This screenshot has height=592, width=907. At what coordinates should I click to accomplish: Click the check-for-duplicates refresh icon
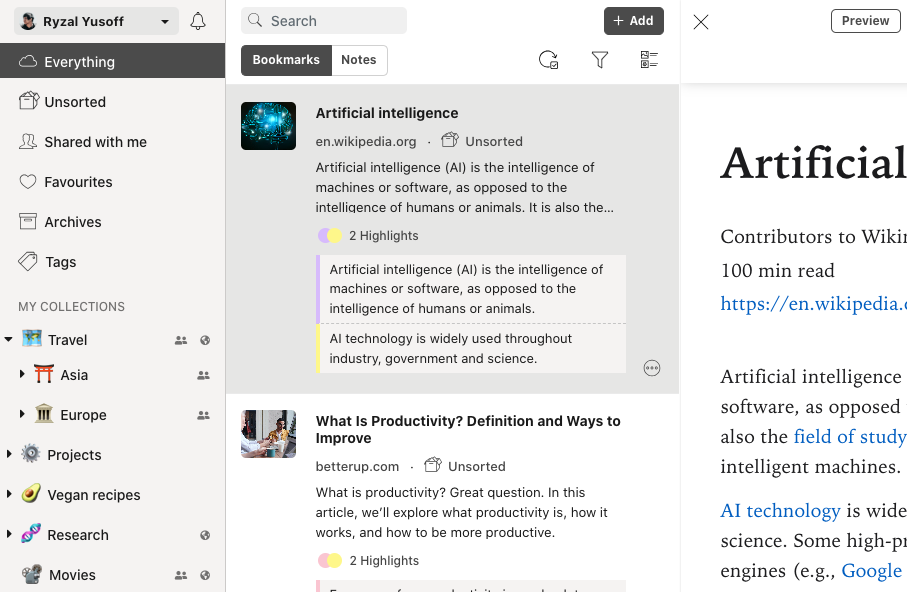[x=548, y=60]
